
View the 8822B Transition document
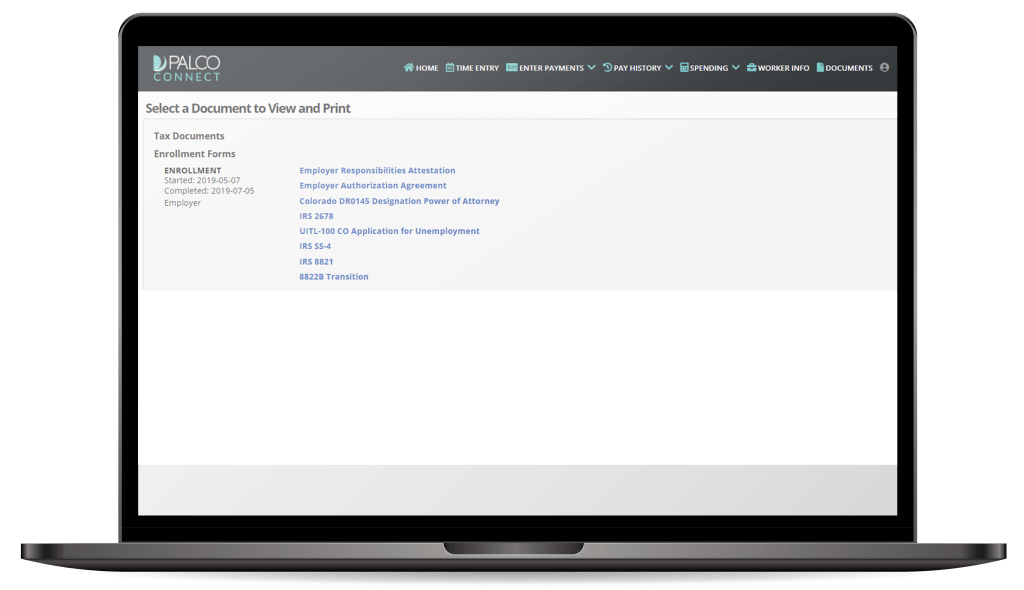point(334,276)
